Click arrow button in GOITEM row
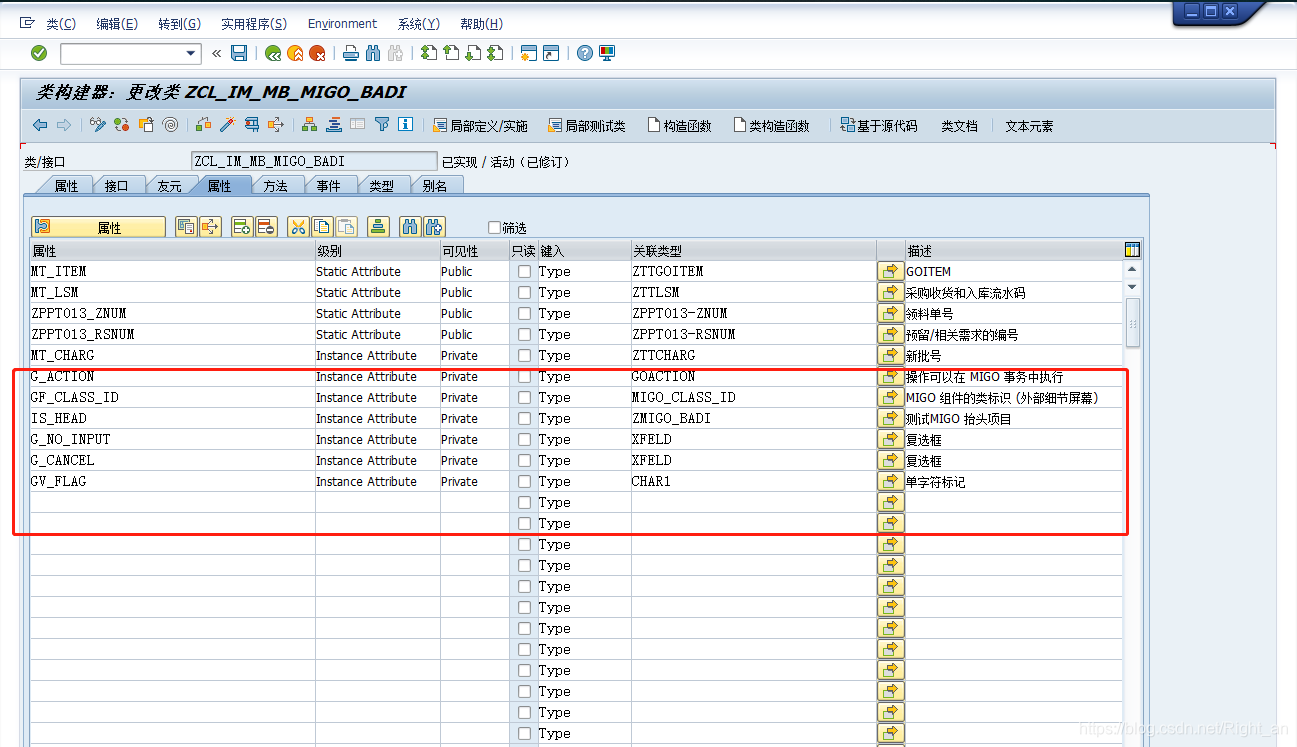 tap(890, 271)
